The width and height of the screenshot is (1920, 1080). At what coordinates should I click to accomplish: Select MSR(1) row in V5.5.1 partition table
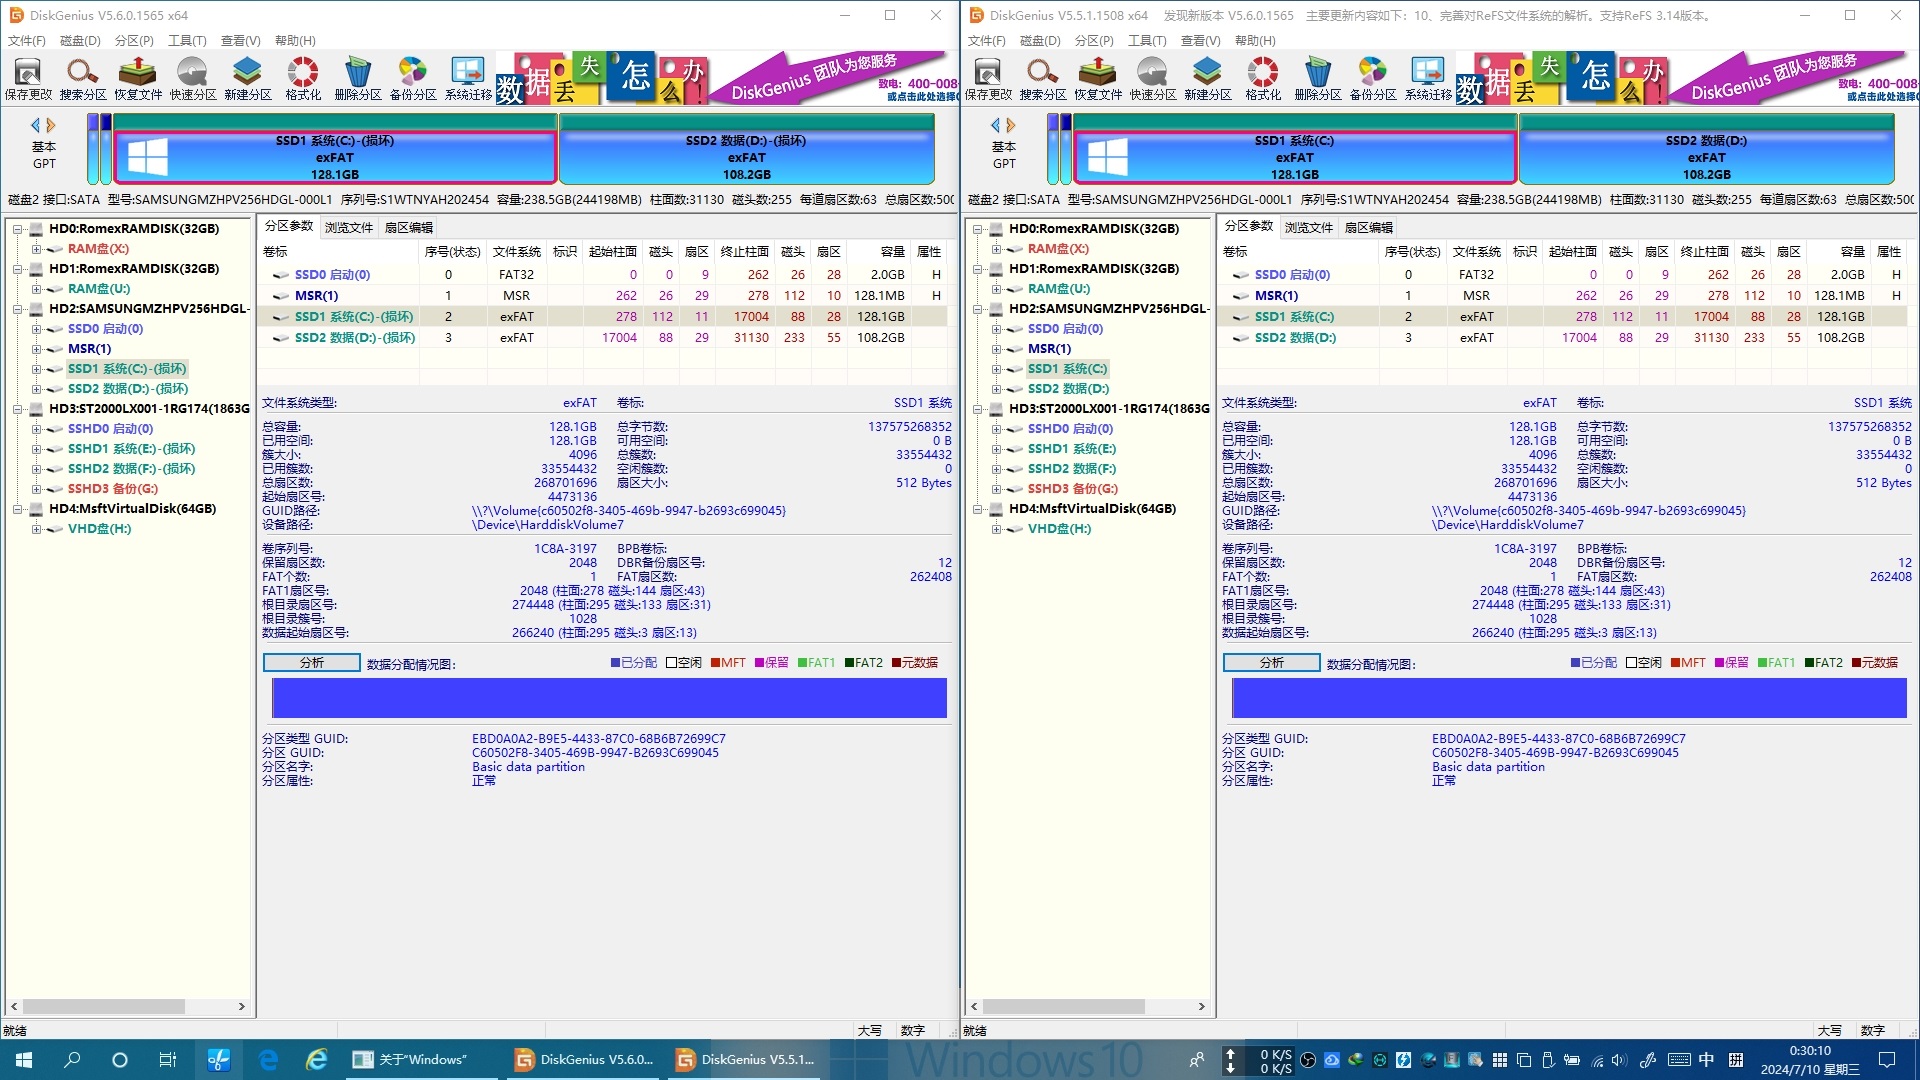1562,296
